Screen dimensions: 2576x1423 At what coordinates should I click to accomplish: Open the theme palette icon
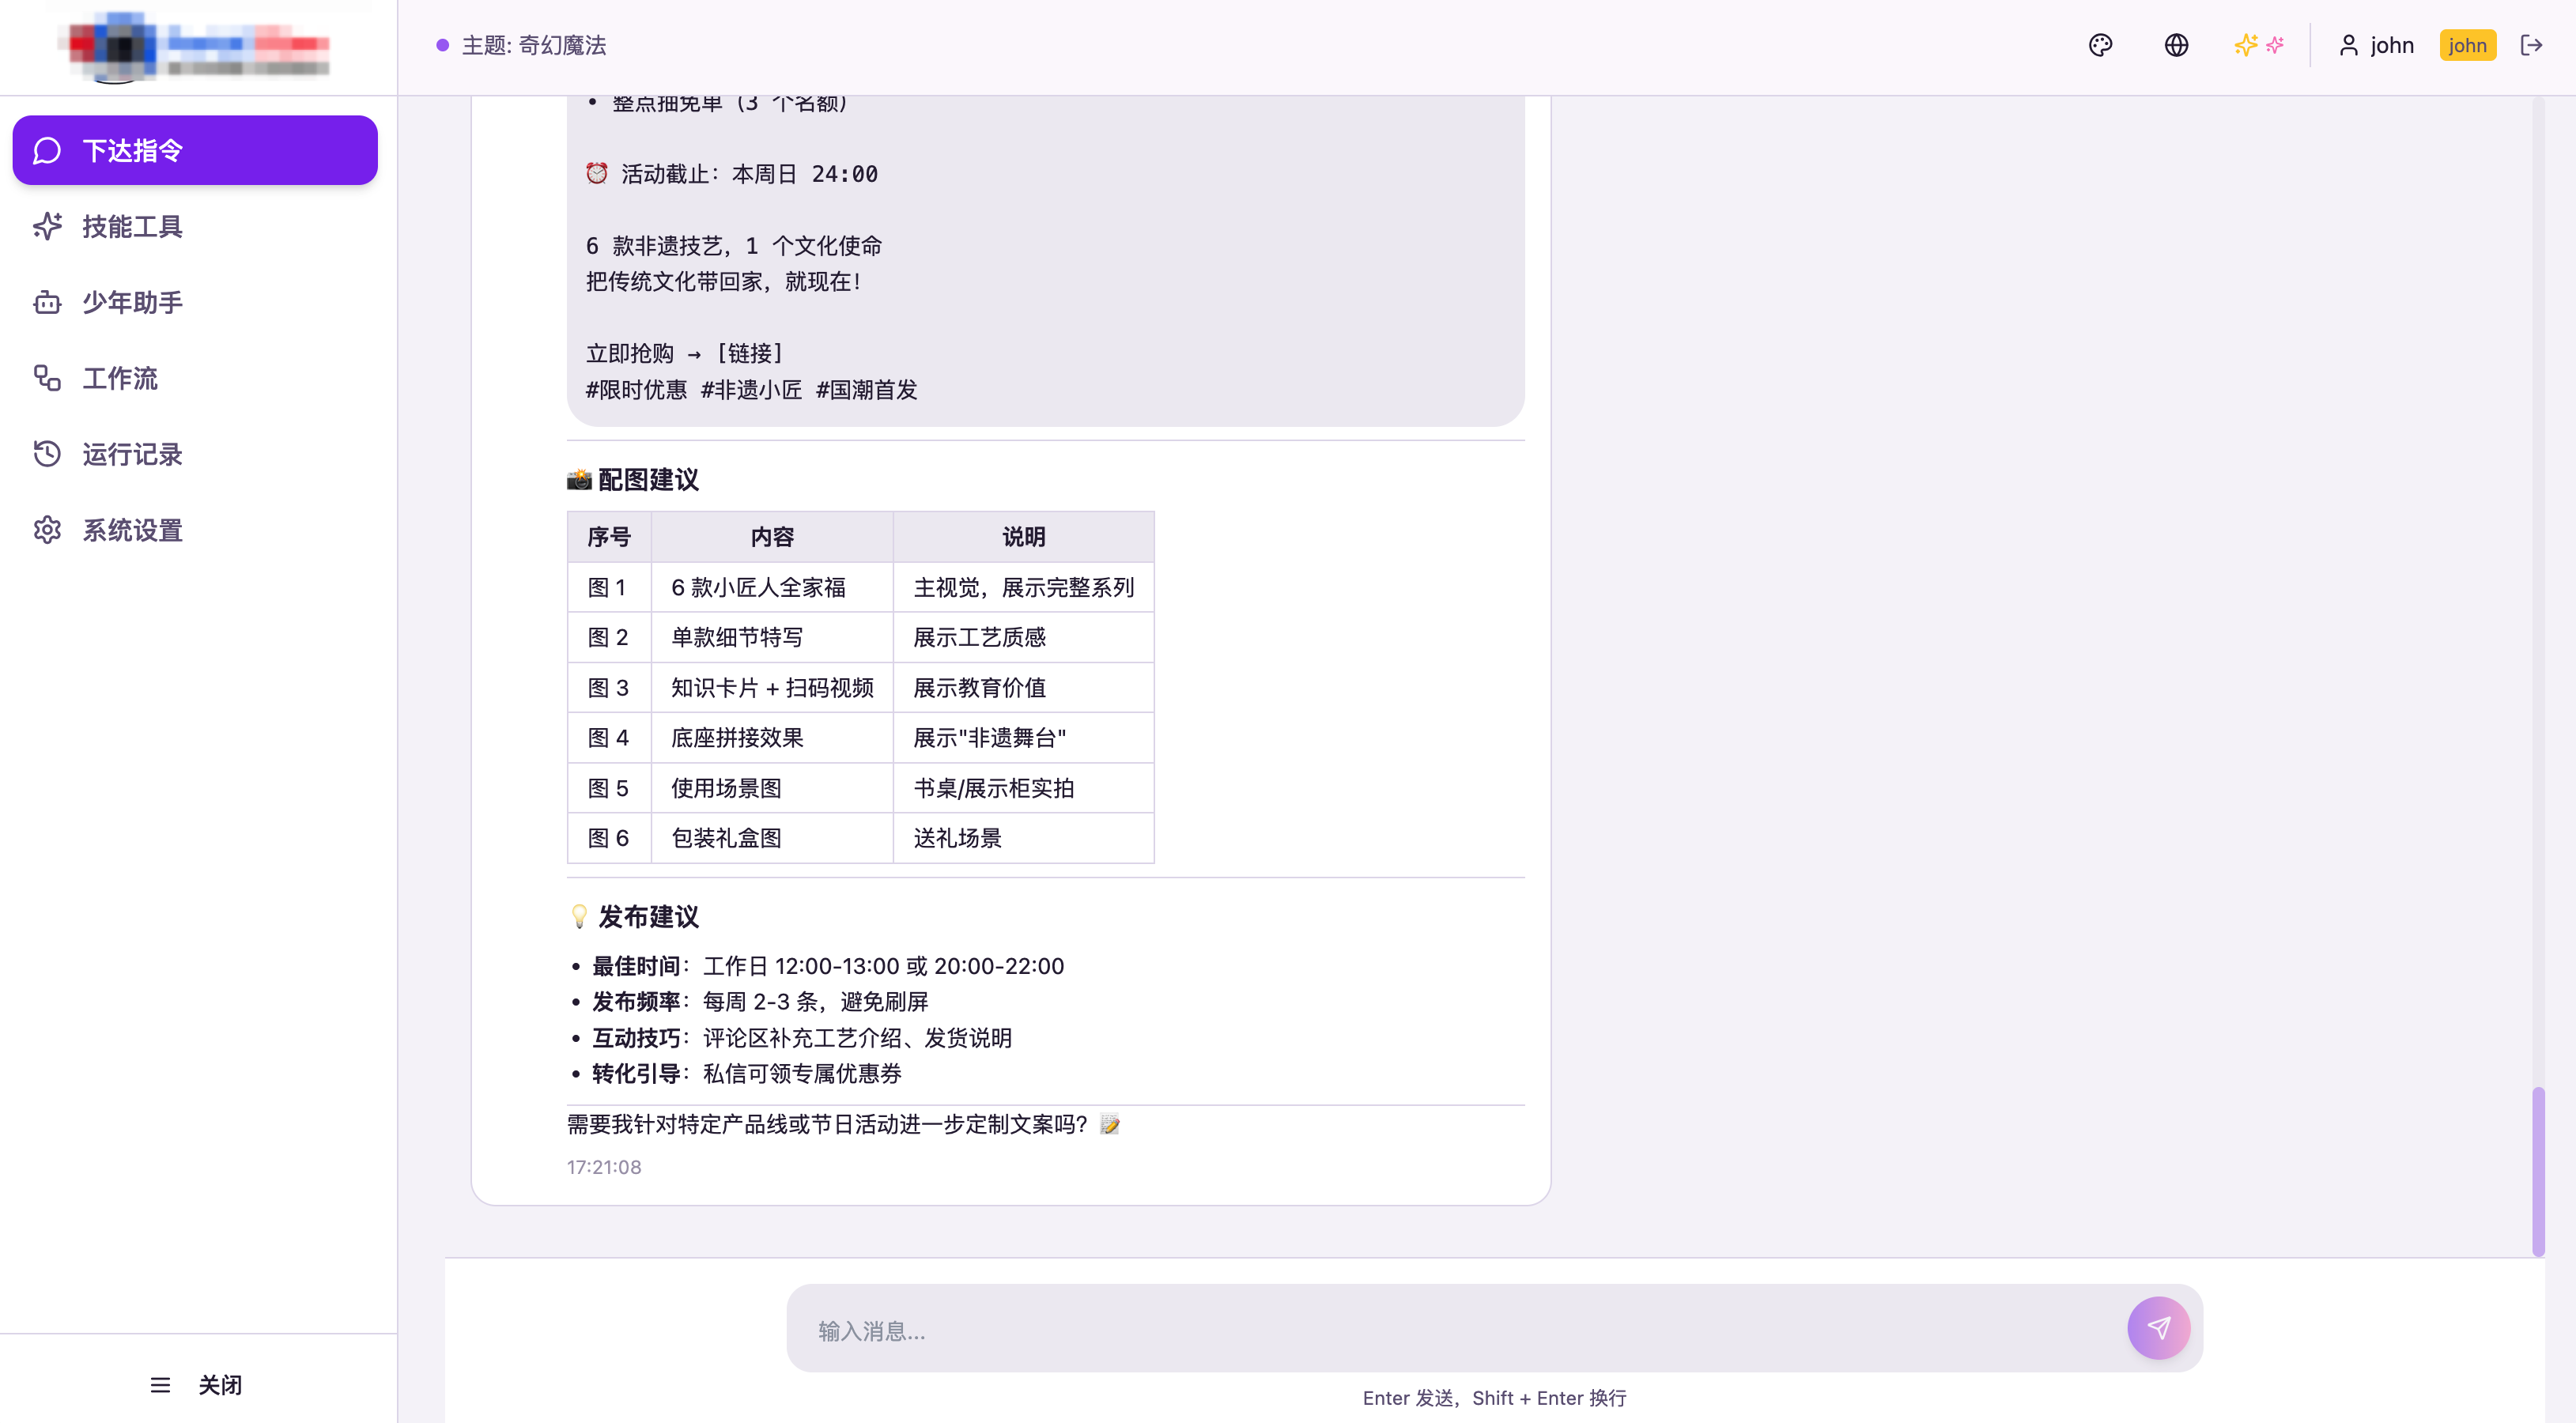pos(2100,45)
